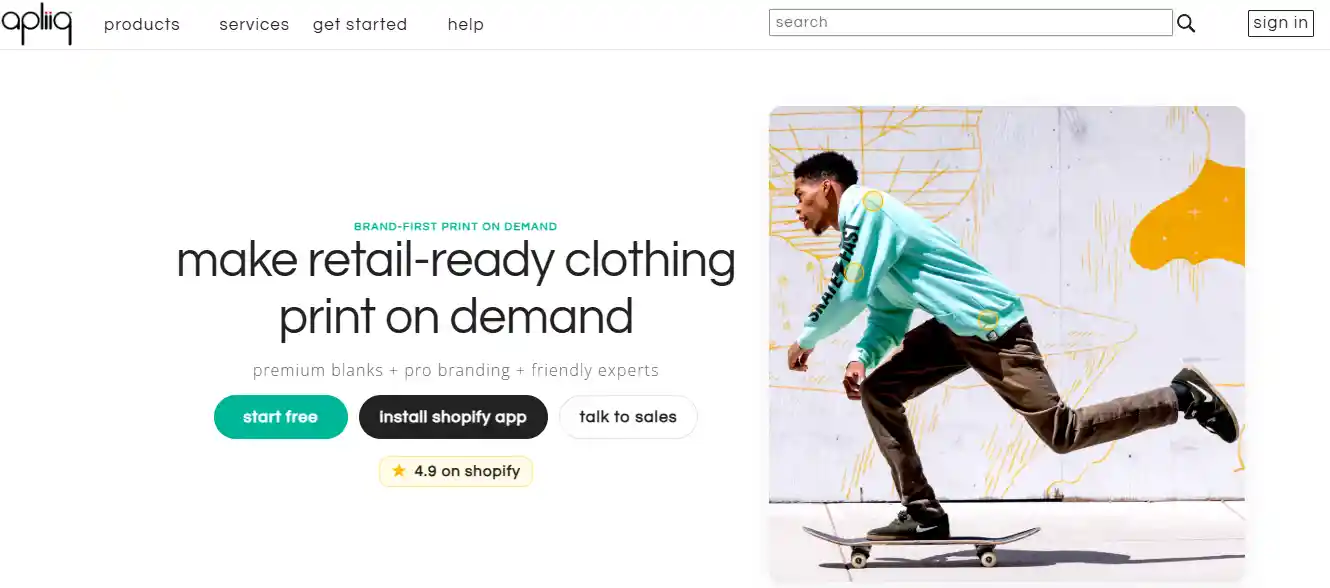This screenshot has width=1330, height=588.
Task: Open the help menu
Action: [465, 24]
